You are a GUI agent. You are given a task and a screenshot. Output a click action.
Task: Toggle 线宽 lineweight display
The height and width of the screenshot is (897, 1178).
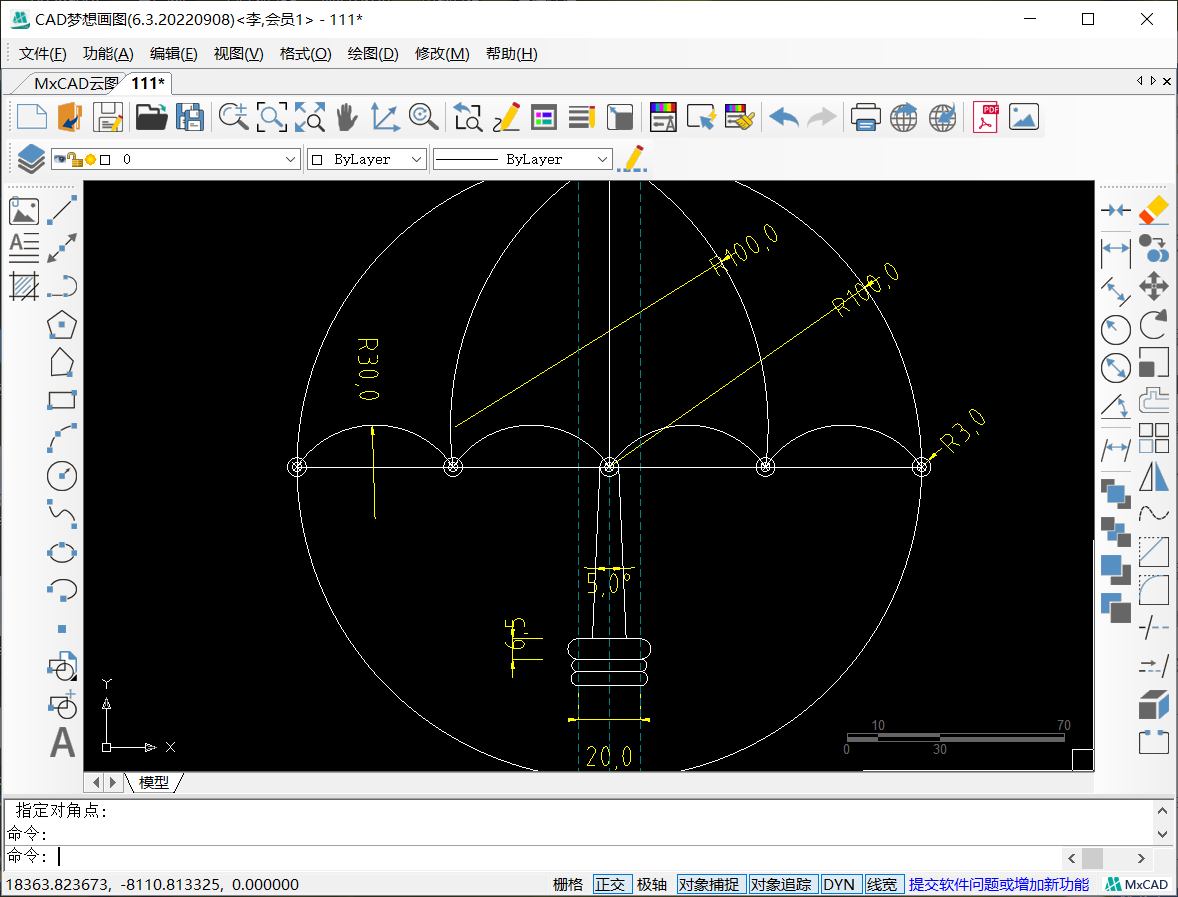tap(882, 884)
